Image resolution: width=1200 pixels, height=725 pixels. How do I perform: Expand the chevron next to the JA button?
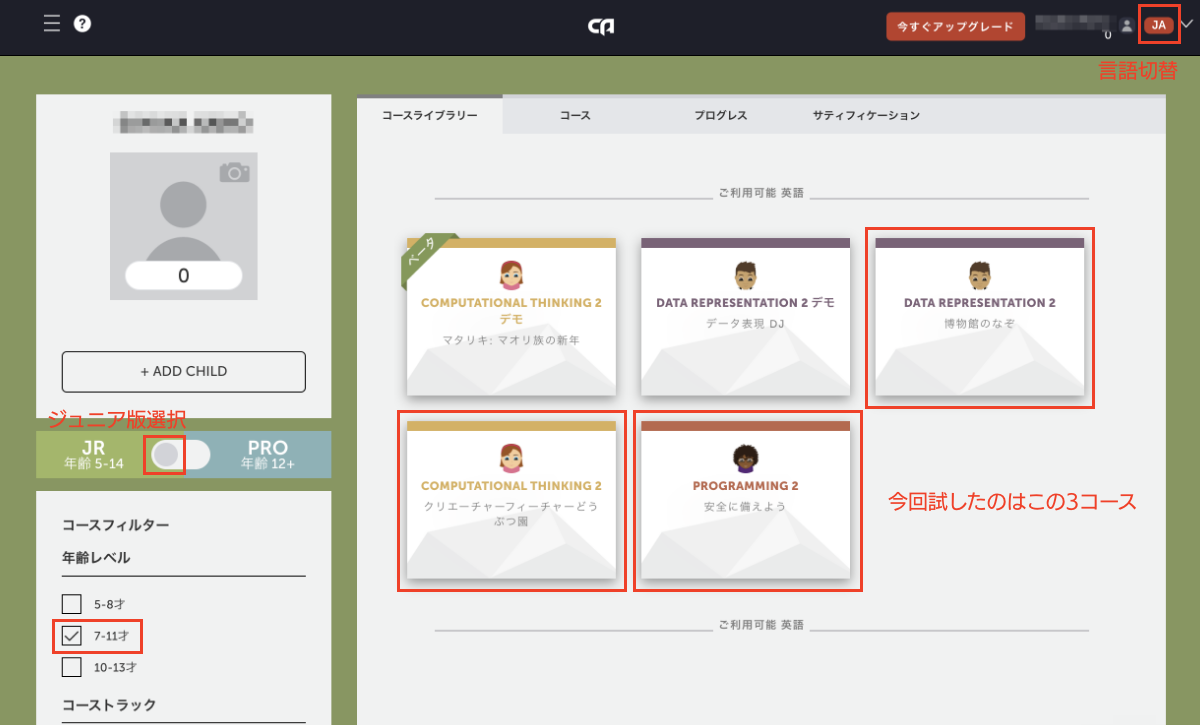click(x=1187, y=26)
